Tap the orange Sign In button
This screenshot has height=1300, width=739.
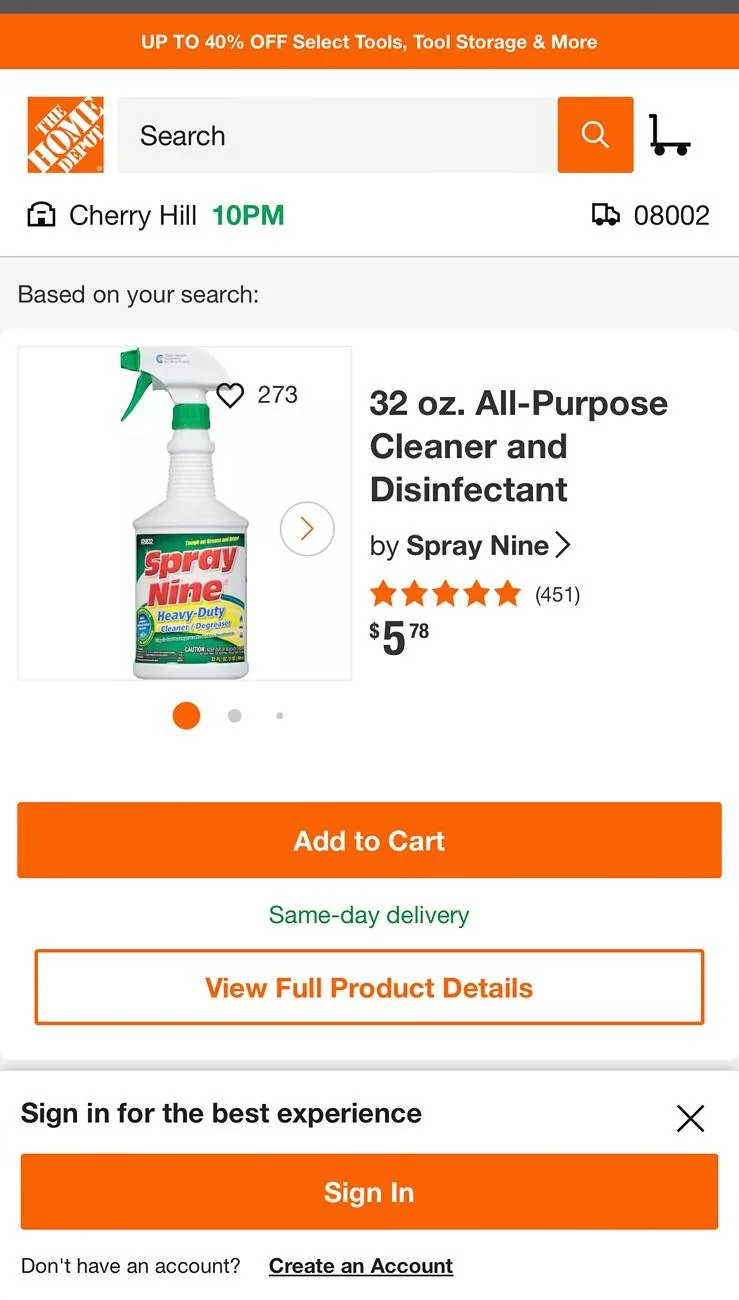369,1192
